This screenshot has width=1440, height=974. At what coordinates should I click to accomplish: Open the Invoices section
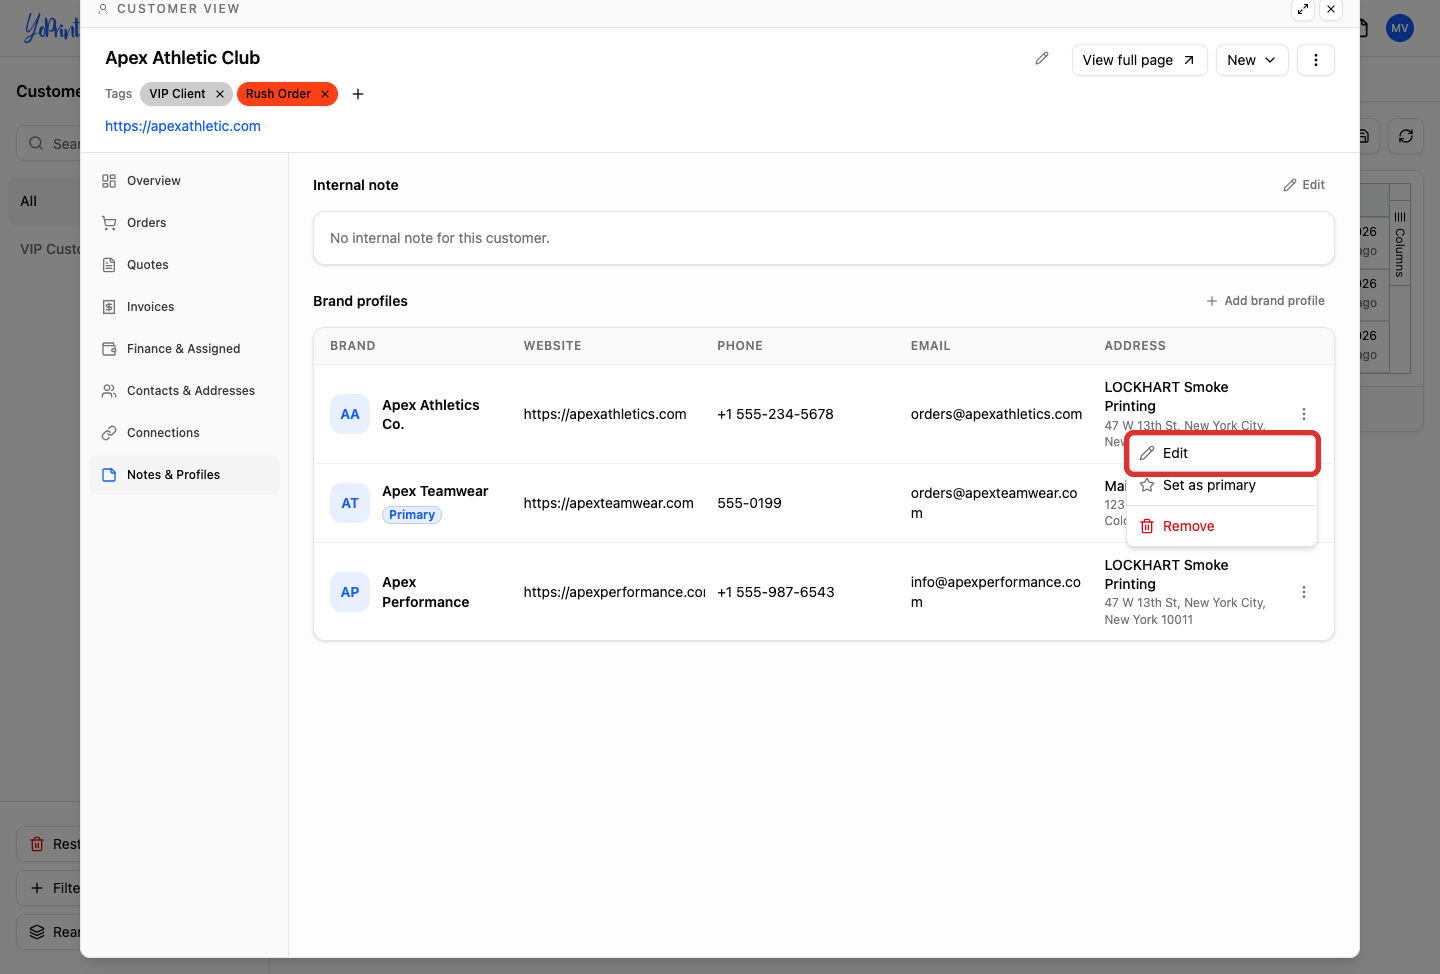click(185, 307)
